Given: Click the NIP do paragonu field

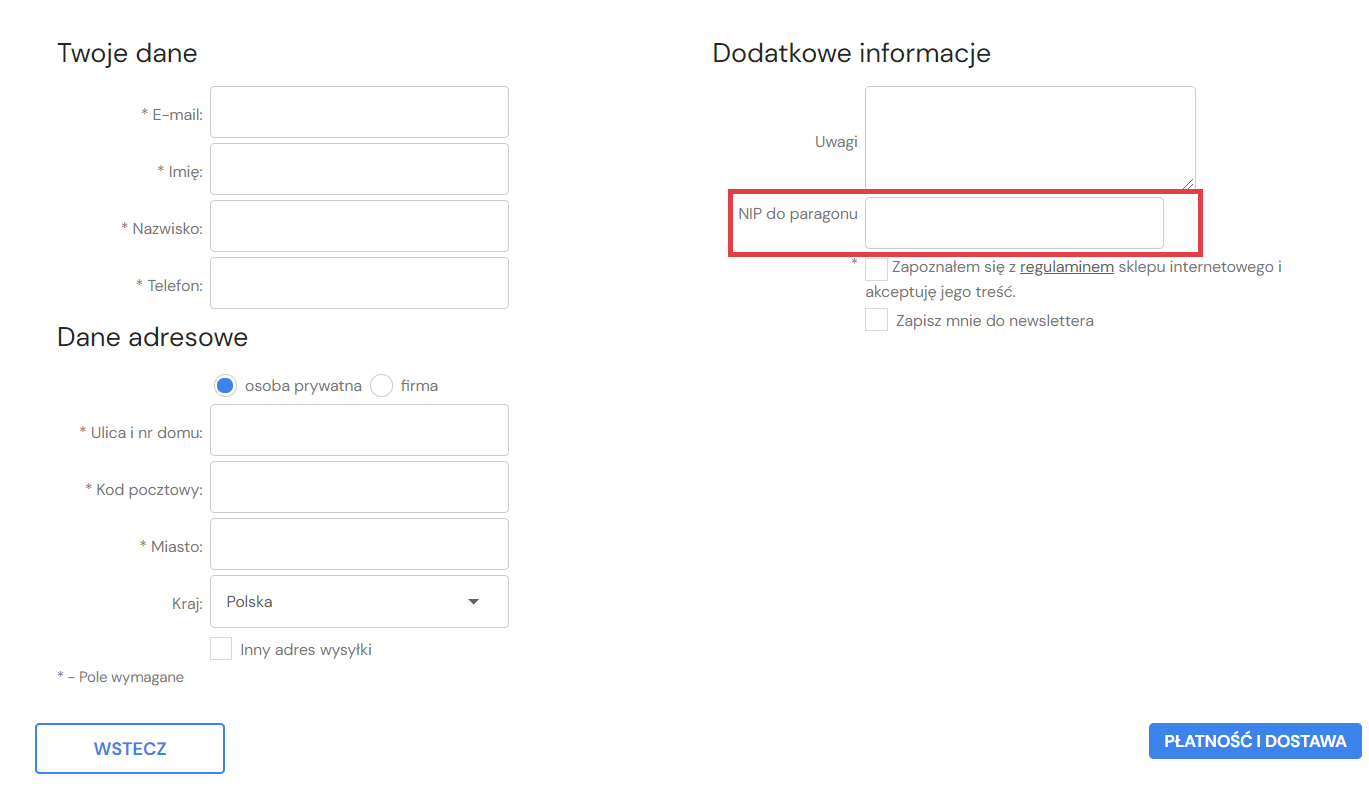Looking at the screenshot, I should 1014,223.
